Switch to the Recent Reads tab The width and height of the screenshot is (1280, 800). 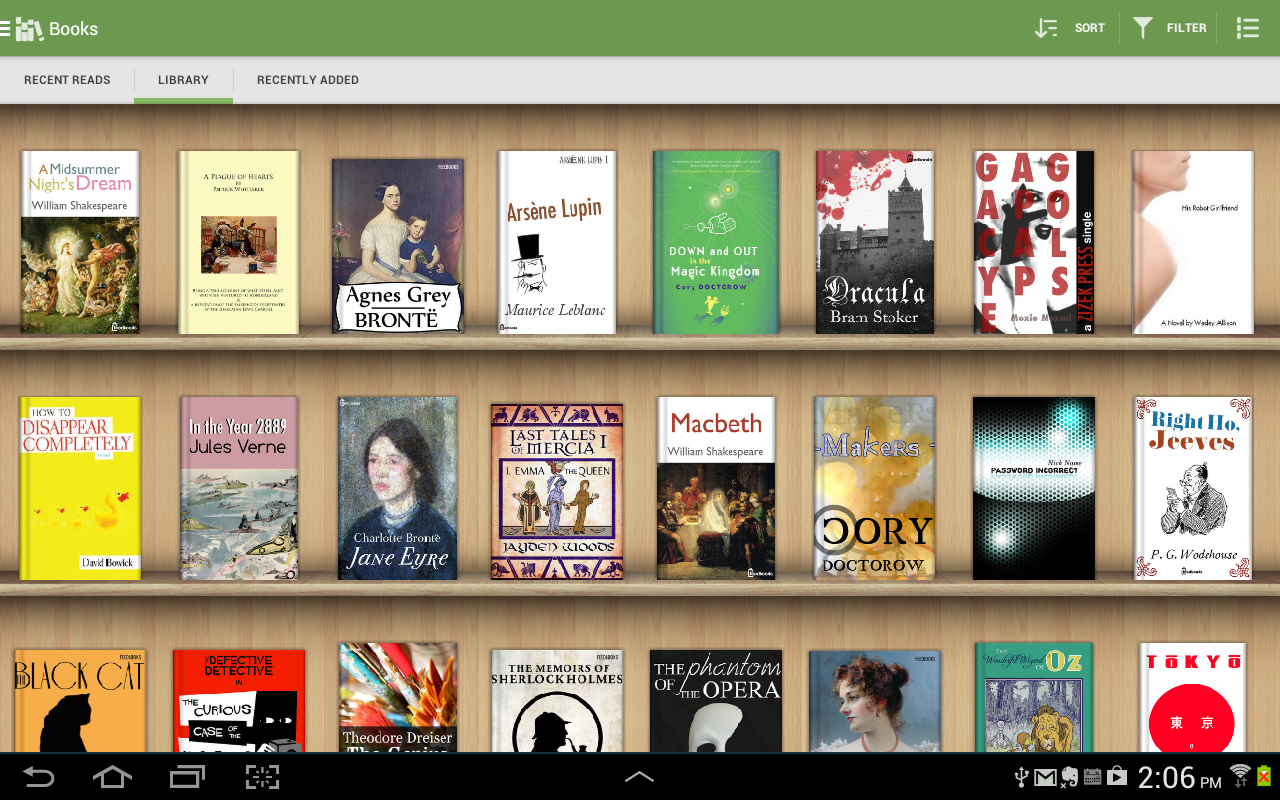click(x=67, y=80)
